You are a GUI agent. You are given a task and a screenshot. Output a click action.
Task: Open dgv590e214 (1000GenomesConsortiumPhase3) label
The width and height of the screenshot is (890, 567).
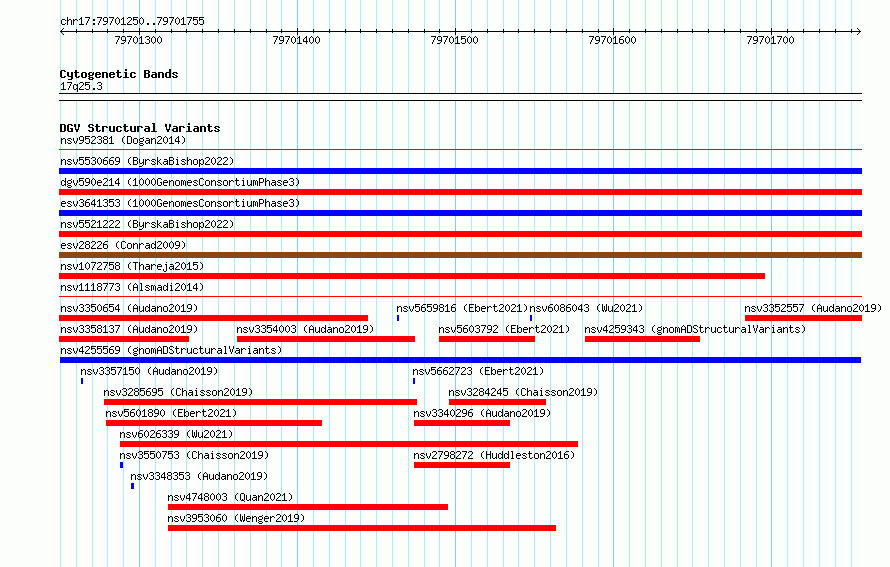click(x=180, y=182)
